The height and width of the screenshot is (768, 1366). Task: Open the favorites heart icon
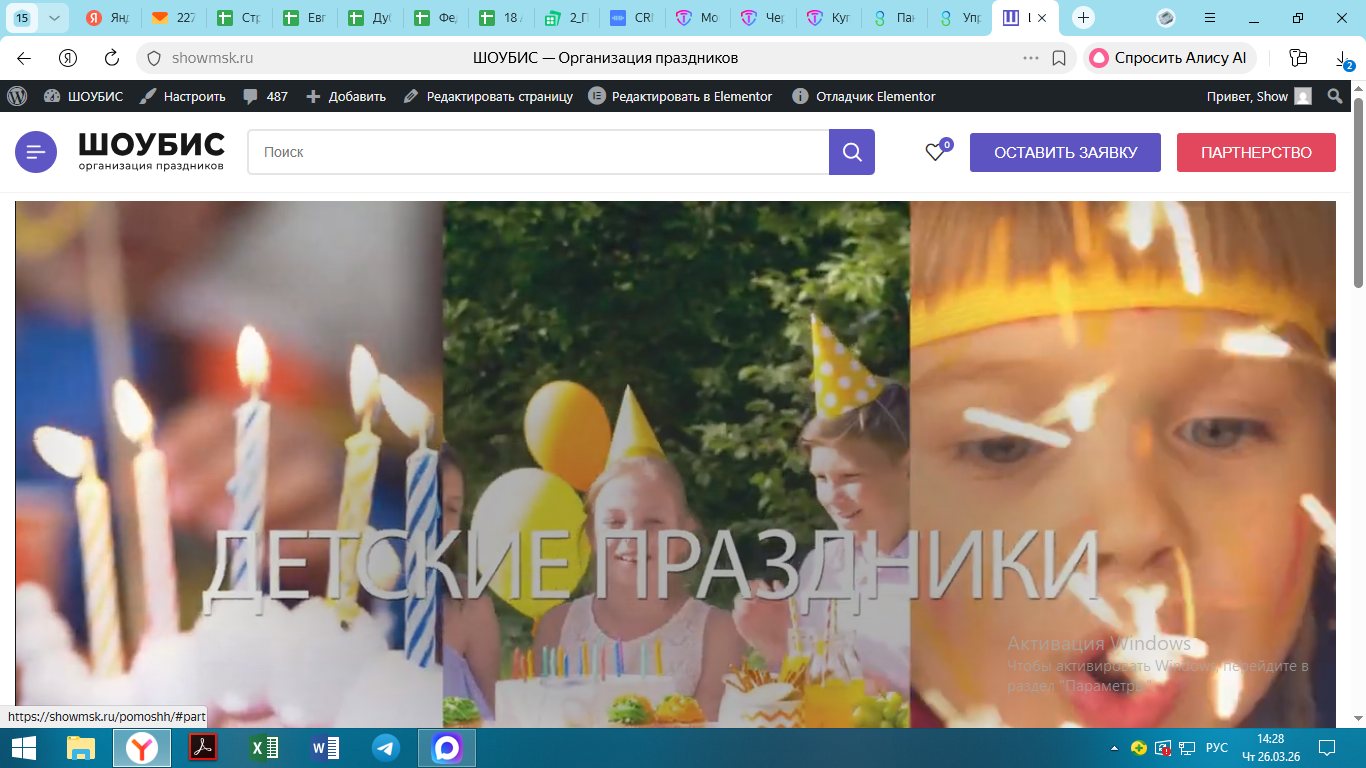[x=935, y=152]
